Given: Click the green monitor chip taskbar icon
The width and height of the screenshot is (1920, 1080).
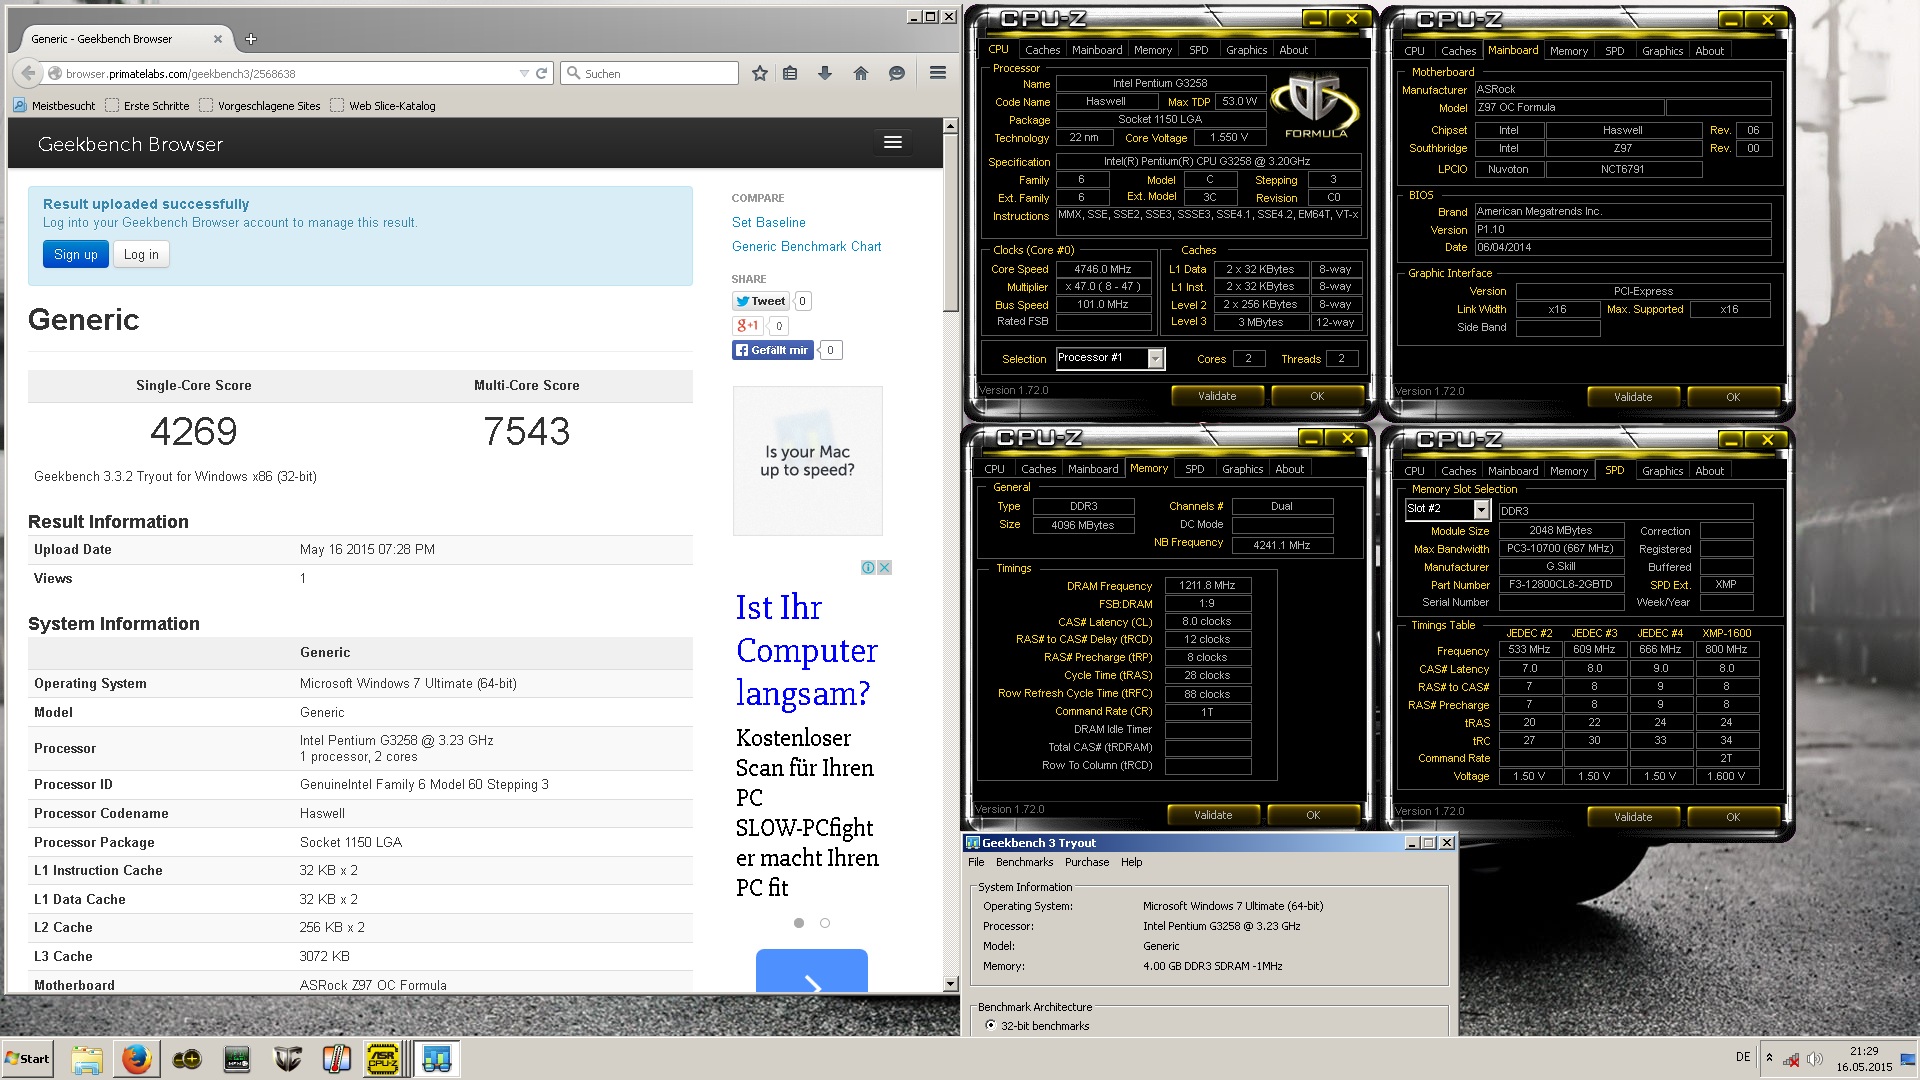Looking at the screenshot, I should pos(237,1059).
